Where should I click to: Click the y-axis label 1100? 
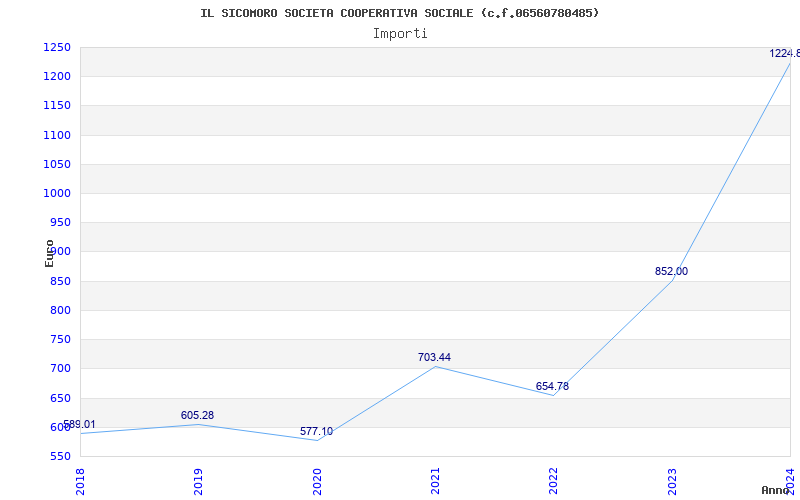[x=57, y=135]
